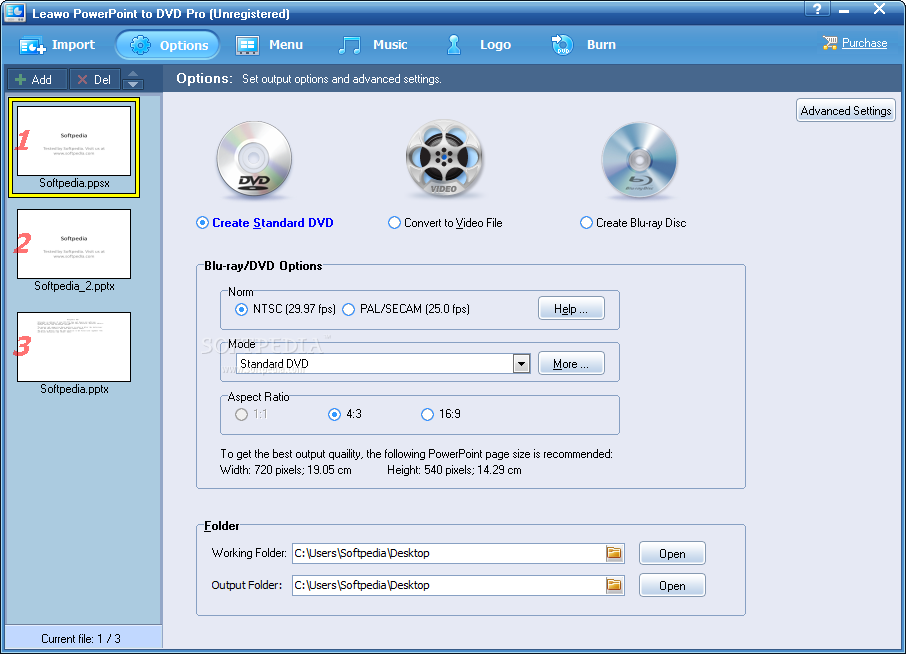Click the Norm Help button

tap(571, 309)
